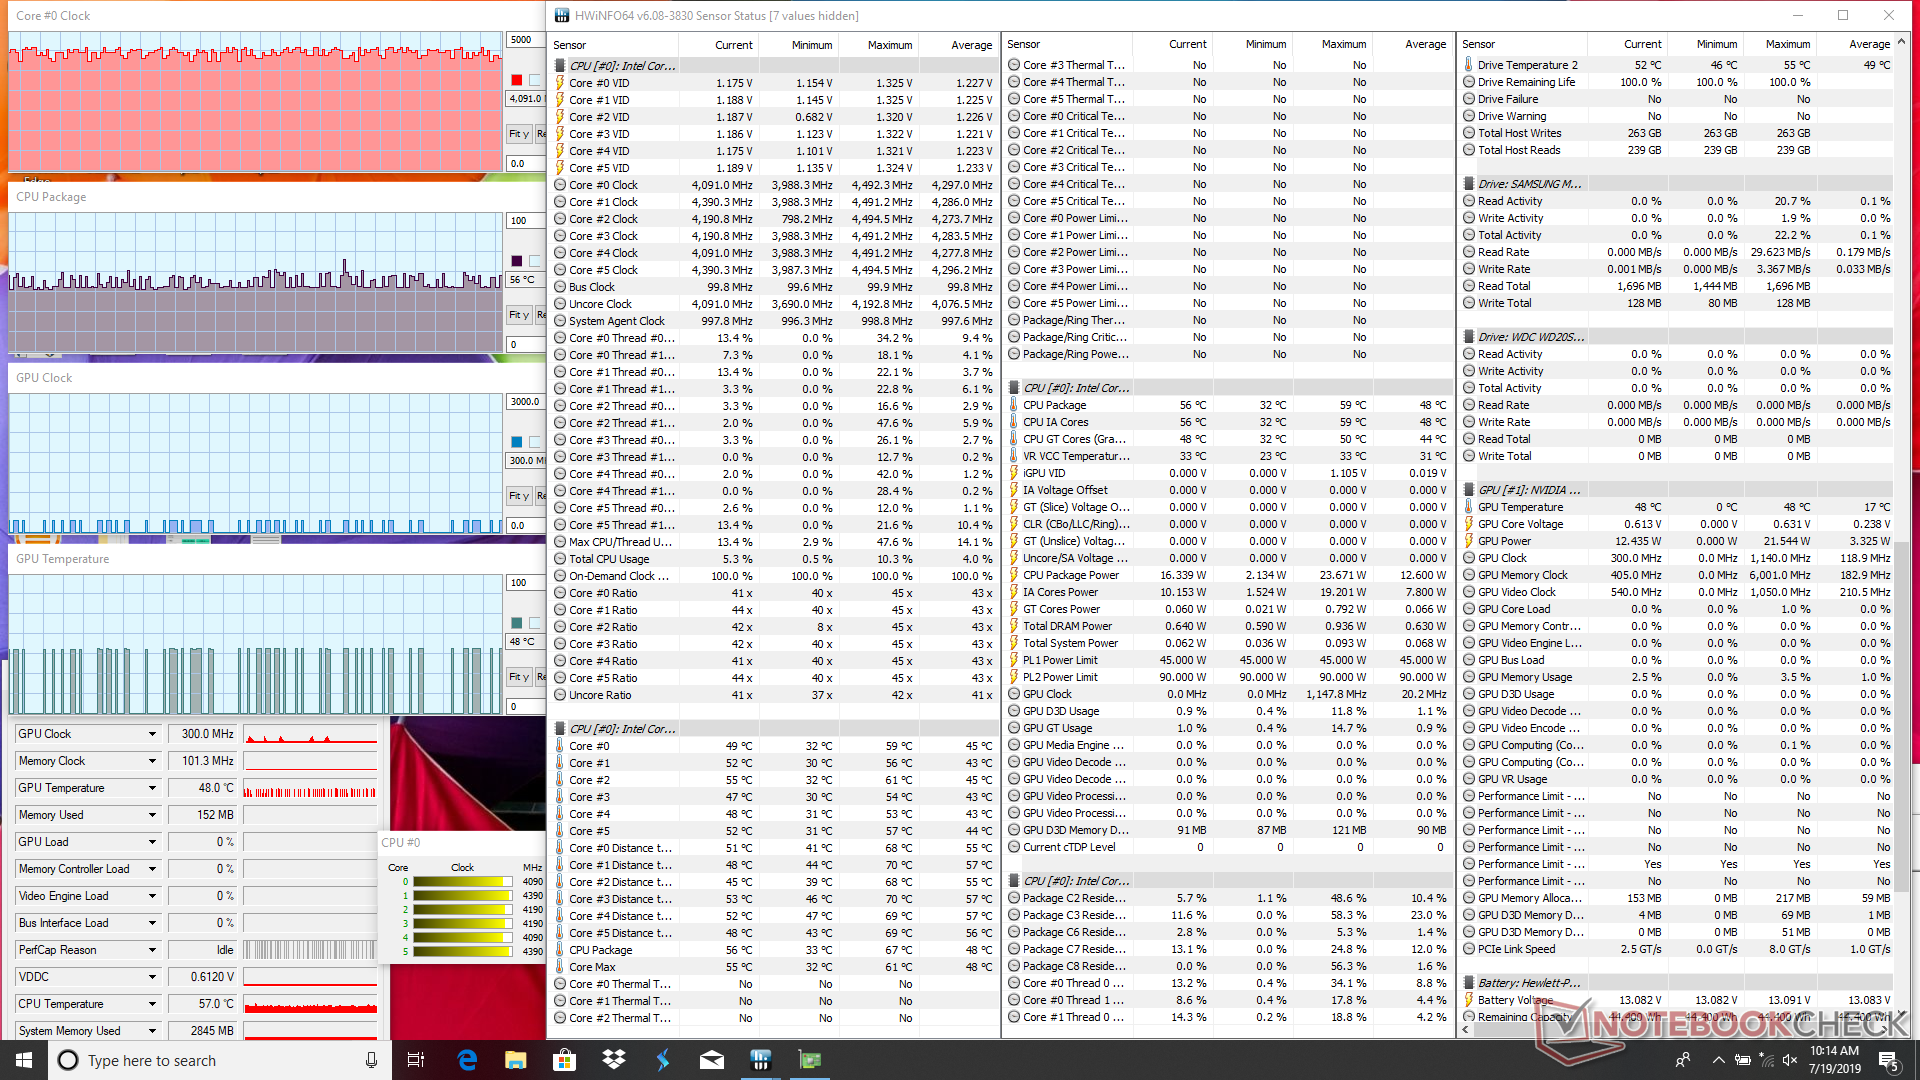1920x1080 pixels.
Task: Open the Mail app icon
Action: tap(711, 1060)
